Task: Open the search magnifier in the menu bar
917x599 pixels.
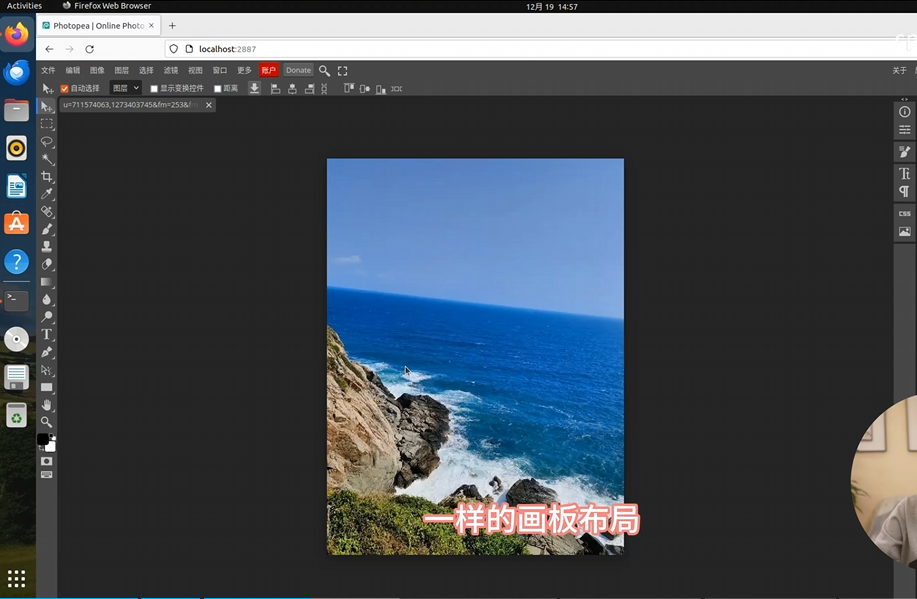Action: [325, 71]
